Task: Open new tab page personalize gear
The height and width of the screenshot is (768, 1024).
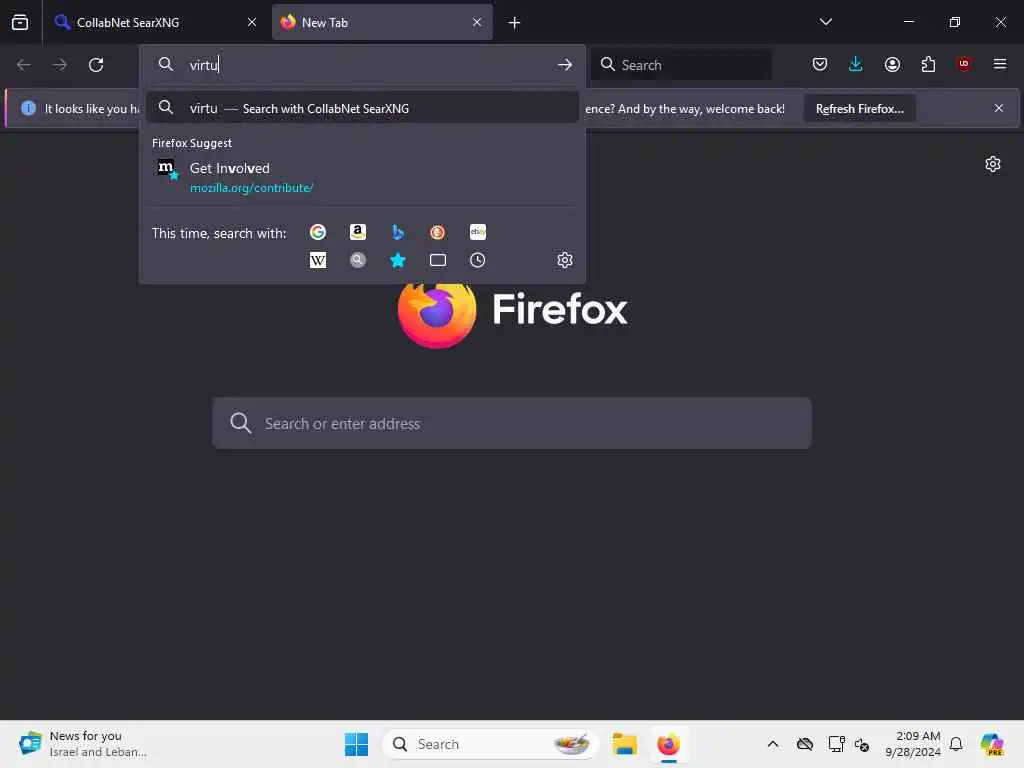Action: pos(993,164)
